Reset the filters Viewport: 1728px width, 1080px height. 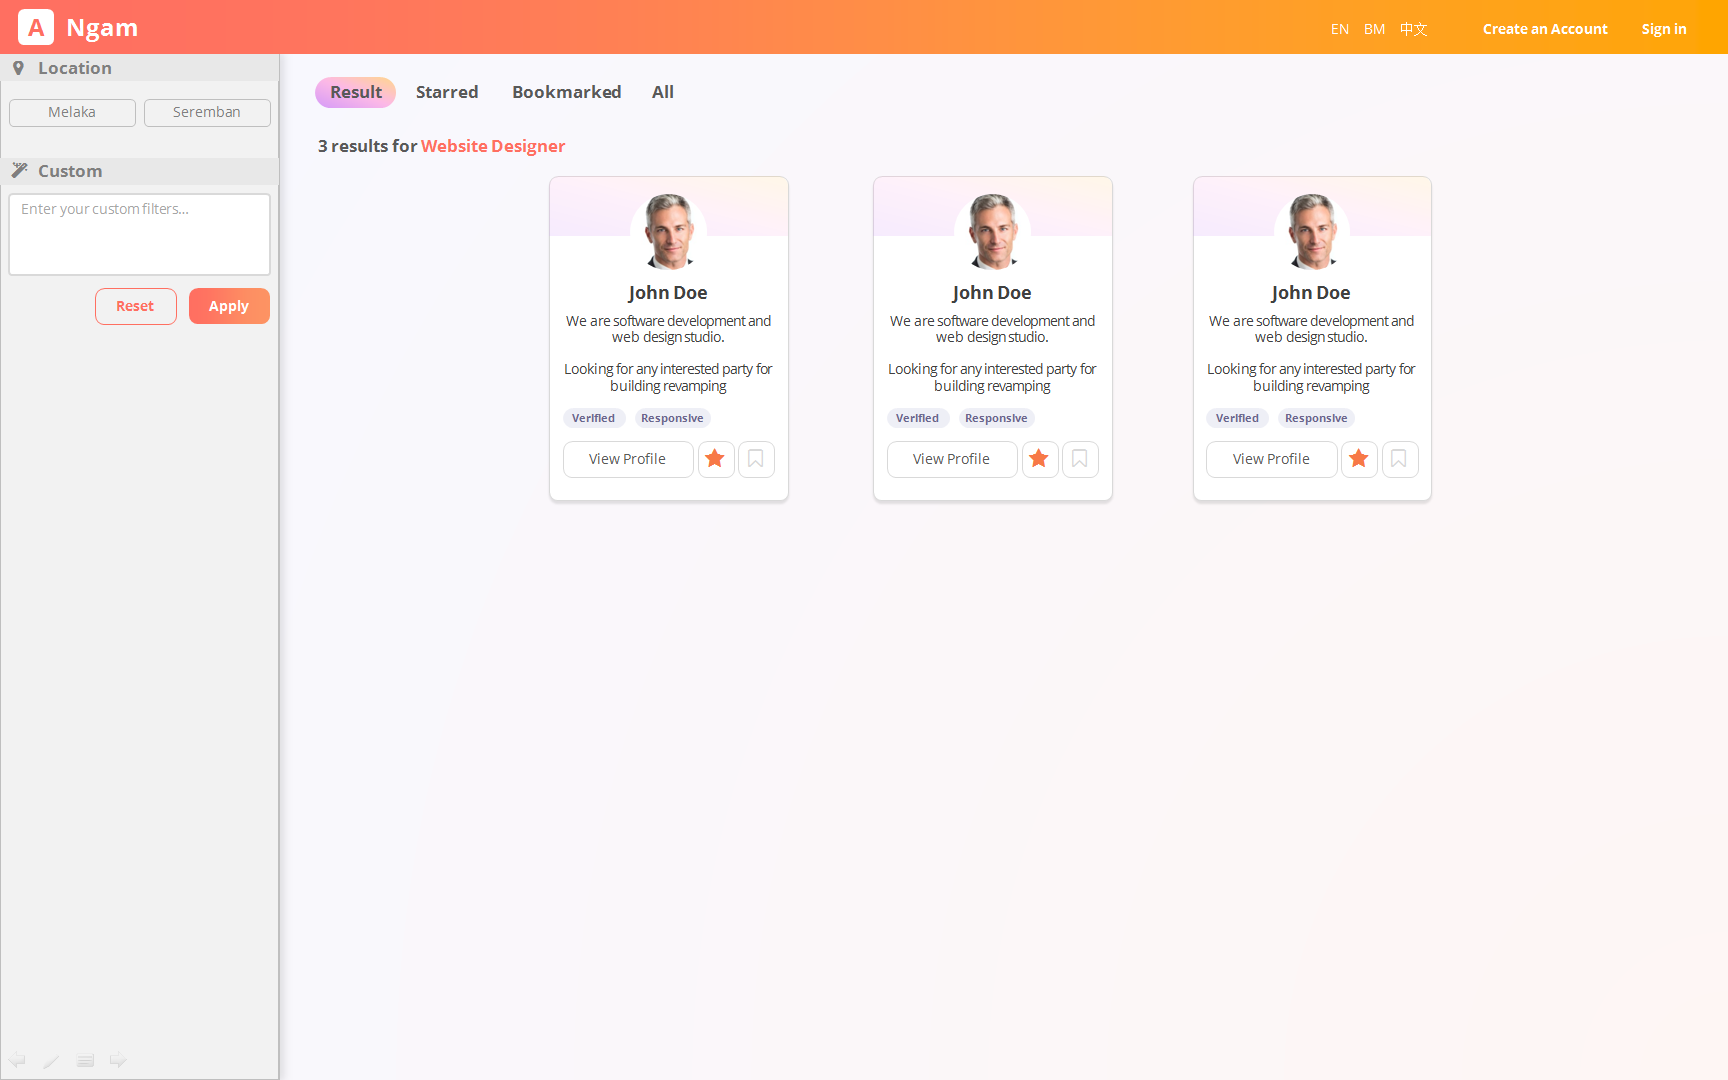coord(135,306)
